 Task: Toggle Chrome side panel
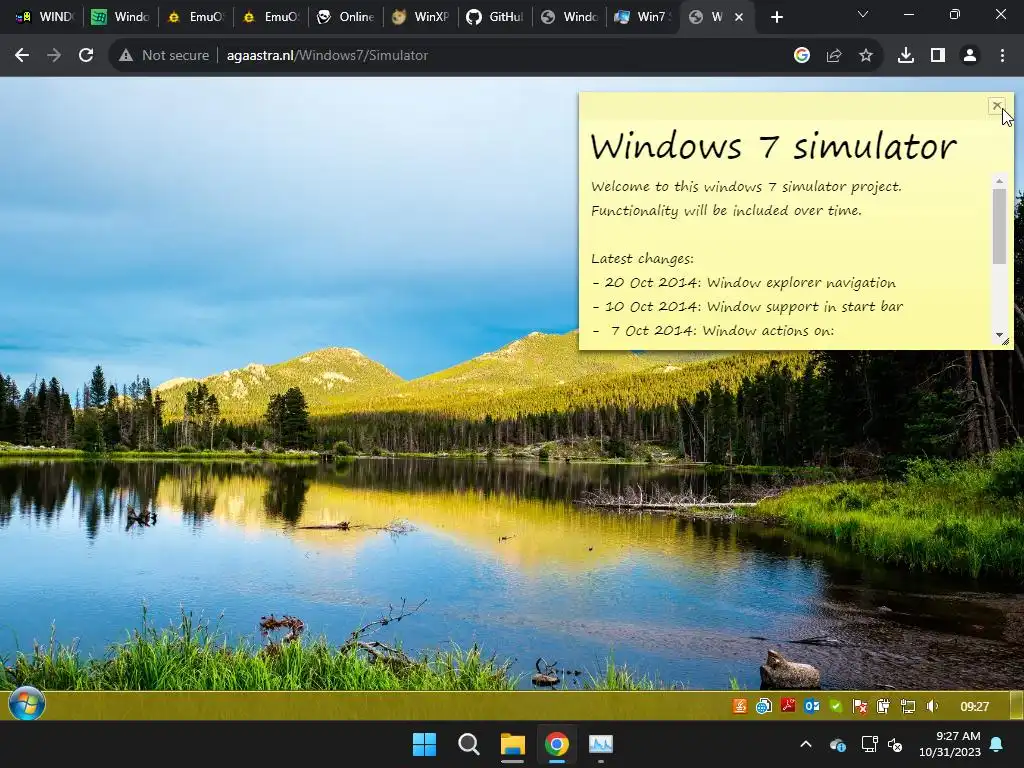pos(938,56)
